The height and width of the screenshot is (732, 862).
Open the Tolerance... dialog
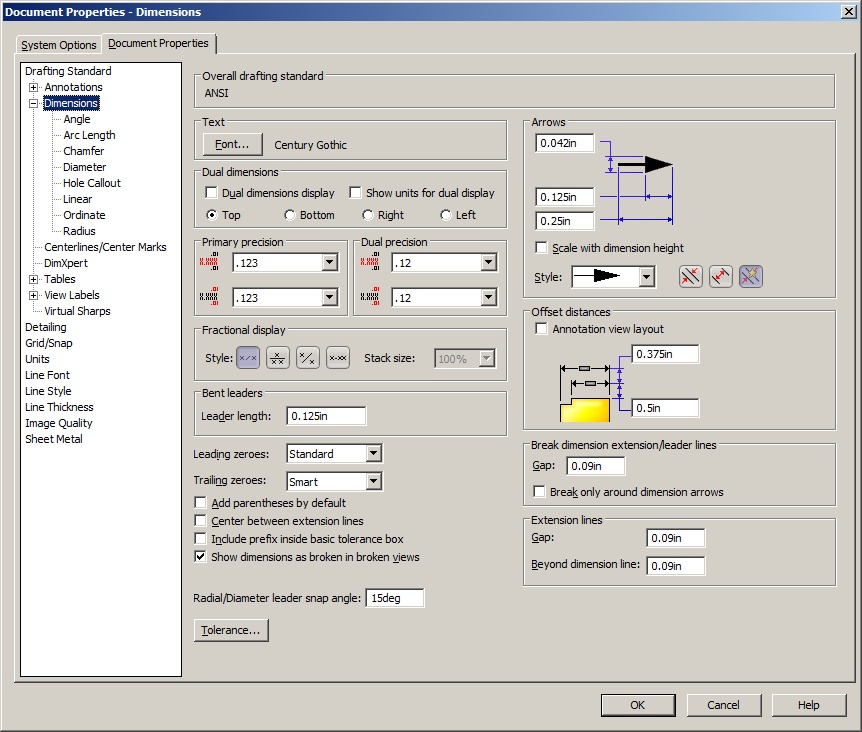tap(231, 630)
